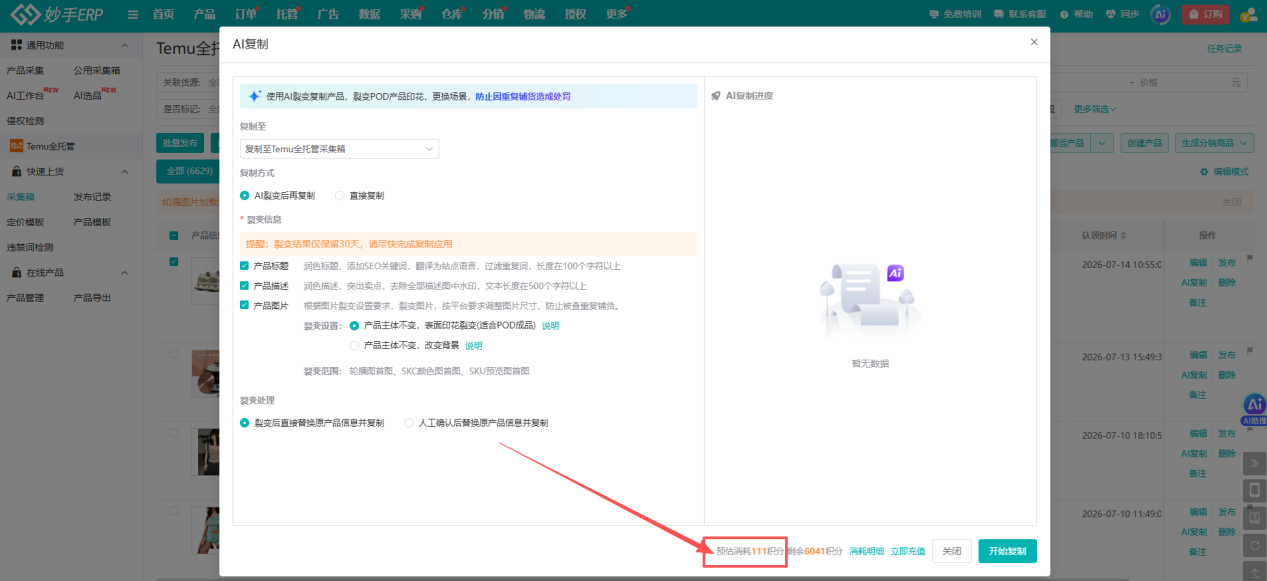Expand the 更多筛选 filter options

[1095, 109]
